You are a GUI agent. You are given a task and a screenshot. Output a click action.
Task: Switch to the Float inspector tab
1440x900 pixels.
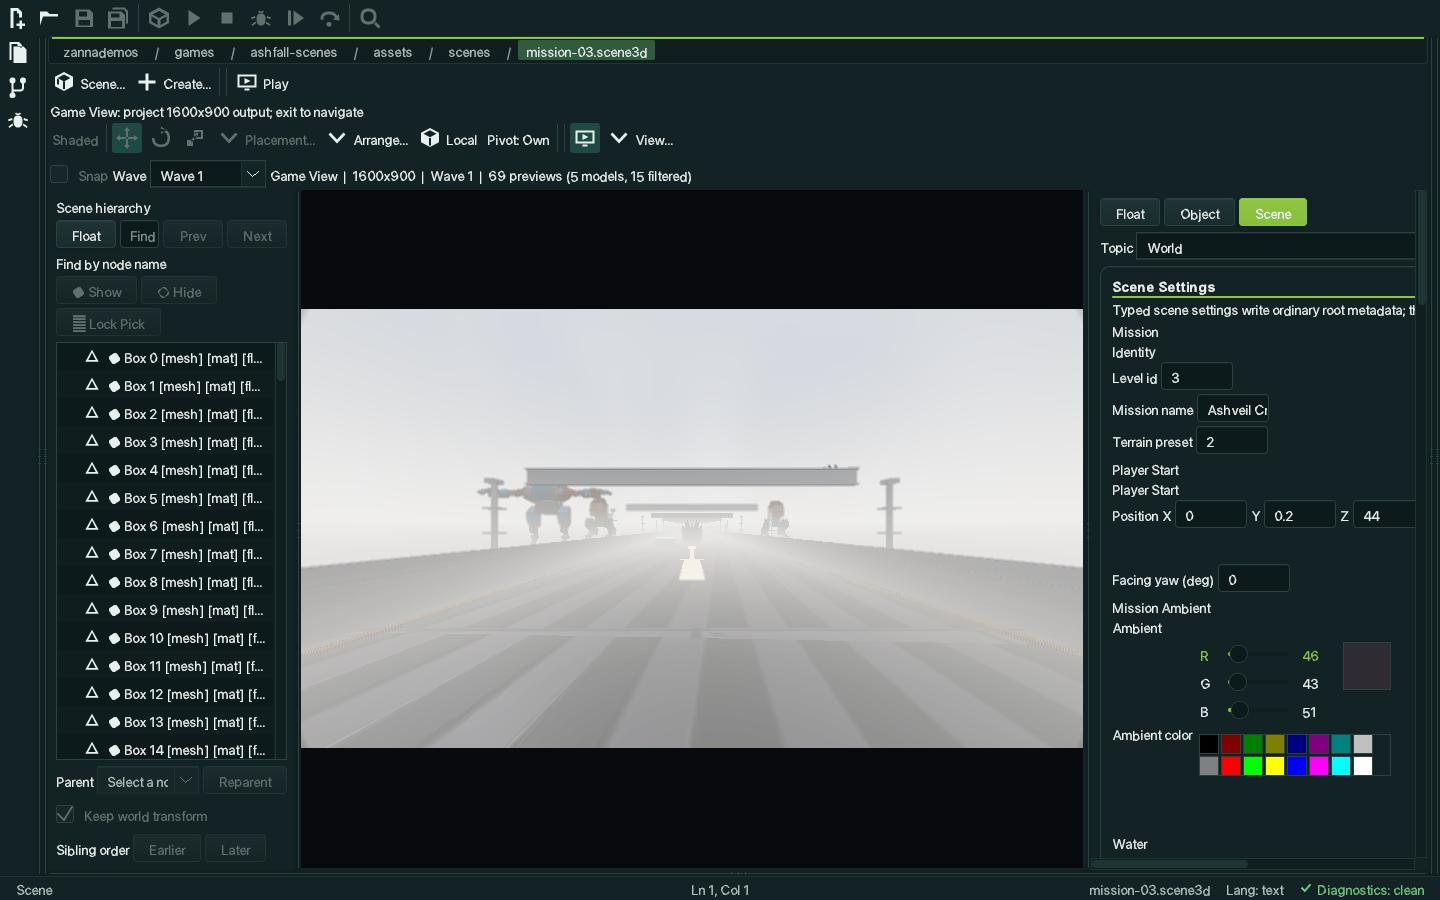coord(1130,213)
